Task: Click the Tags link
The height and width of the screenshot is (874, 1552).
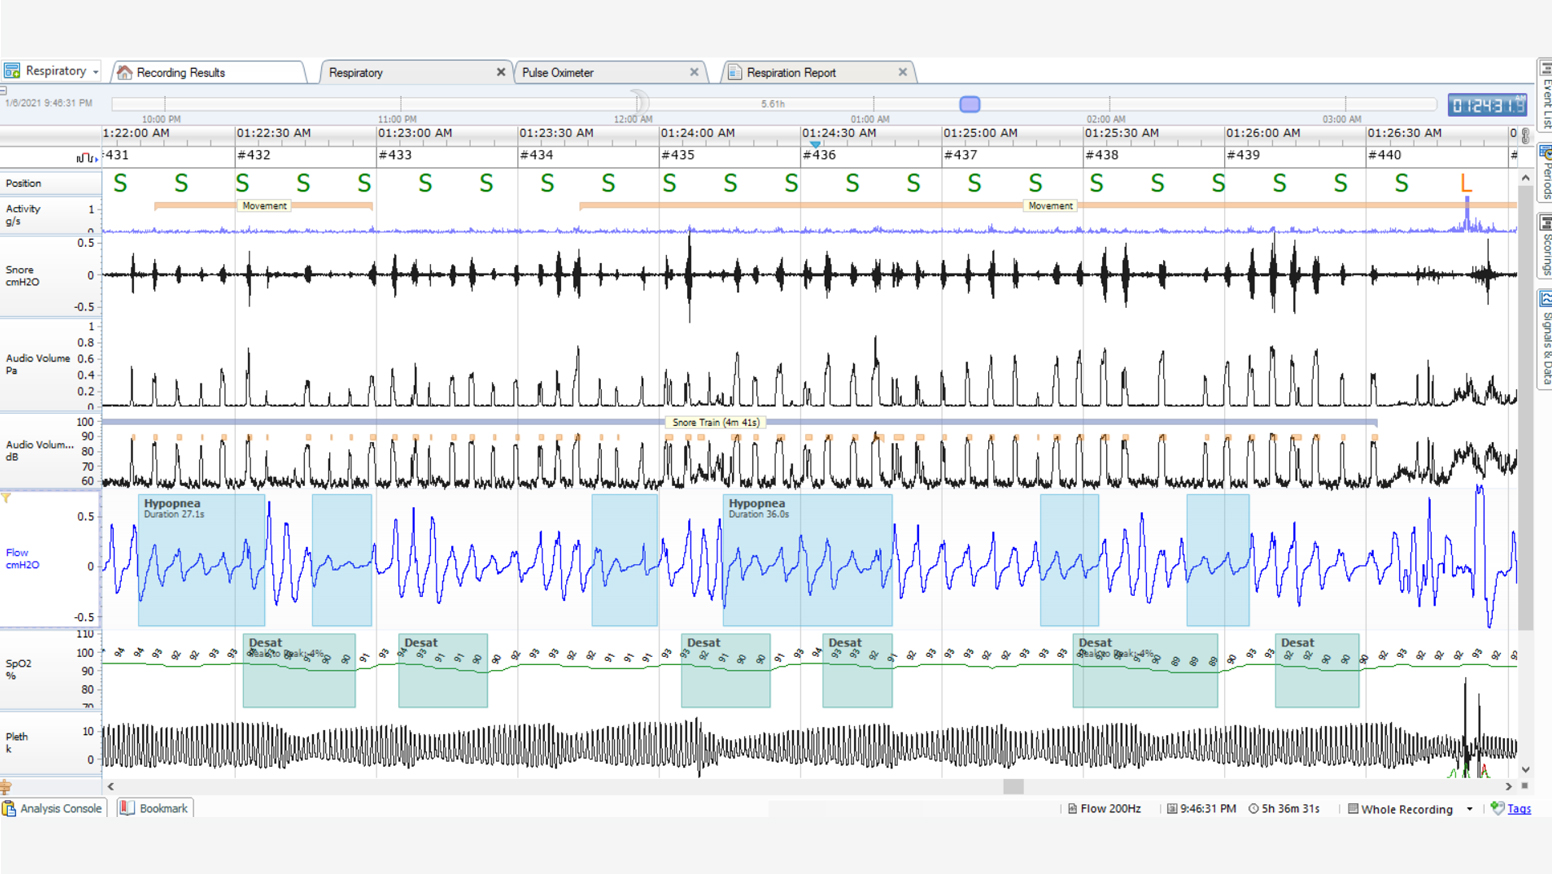Action: coord(1518,809)
